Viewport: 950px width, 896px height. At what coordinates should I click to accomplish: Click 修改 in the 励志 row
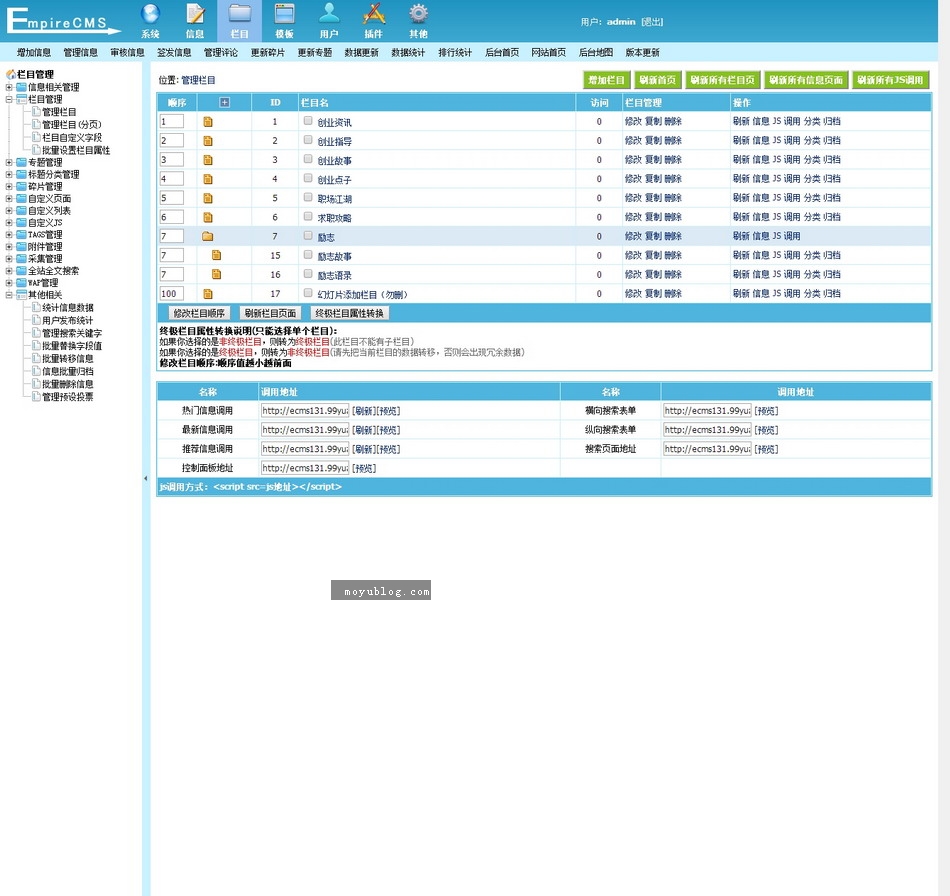click(x=633, y=236)
